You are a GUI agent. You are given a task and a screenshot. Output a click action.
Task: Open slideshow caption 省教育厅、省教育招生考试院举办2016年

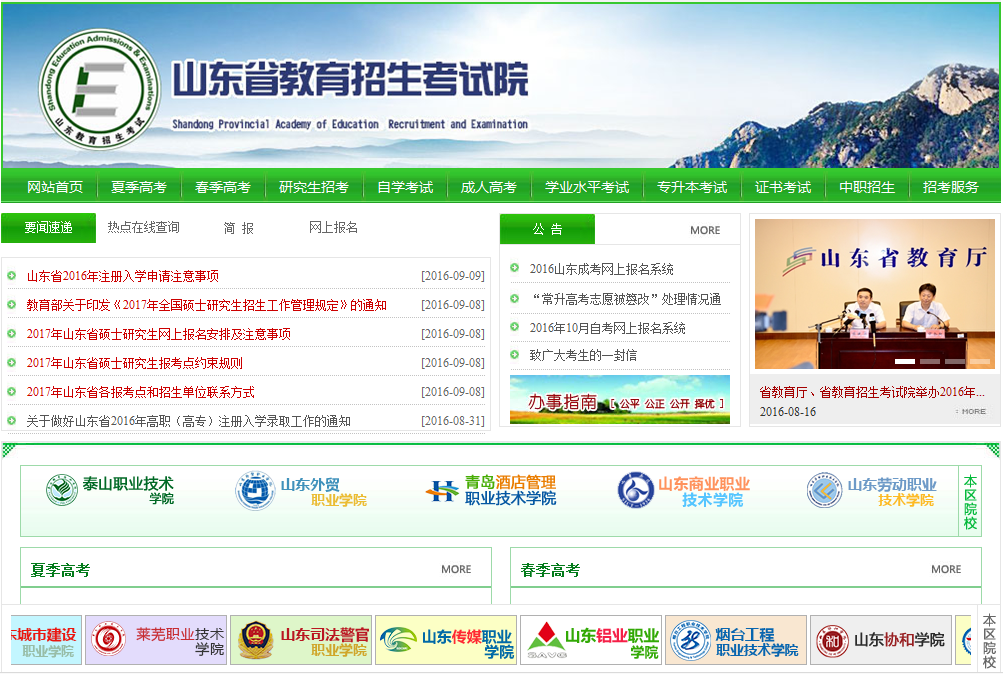872,392
